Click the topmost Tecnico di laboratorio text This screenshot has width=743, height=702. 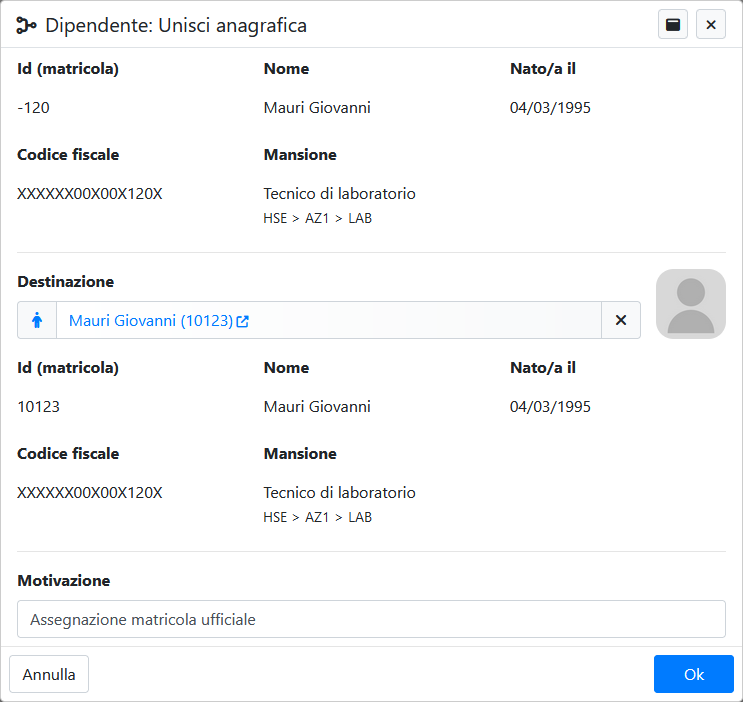(339, 194)
